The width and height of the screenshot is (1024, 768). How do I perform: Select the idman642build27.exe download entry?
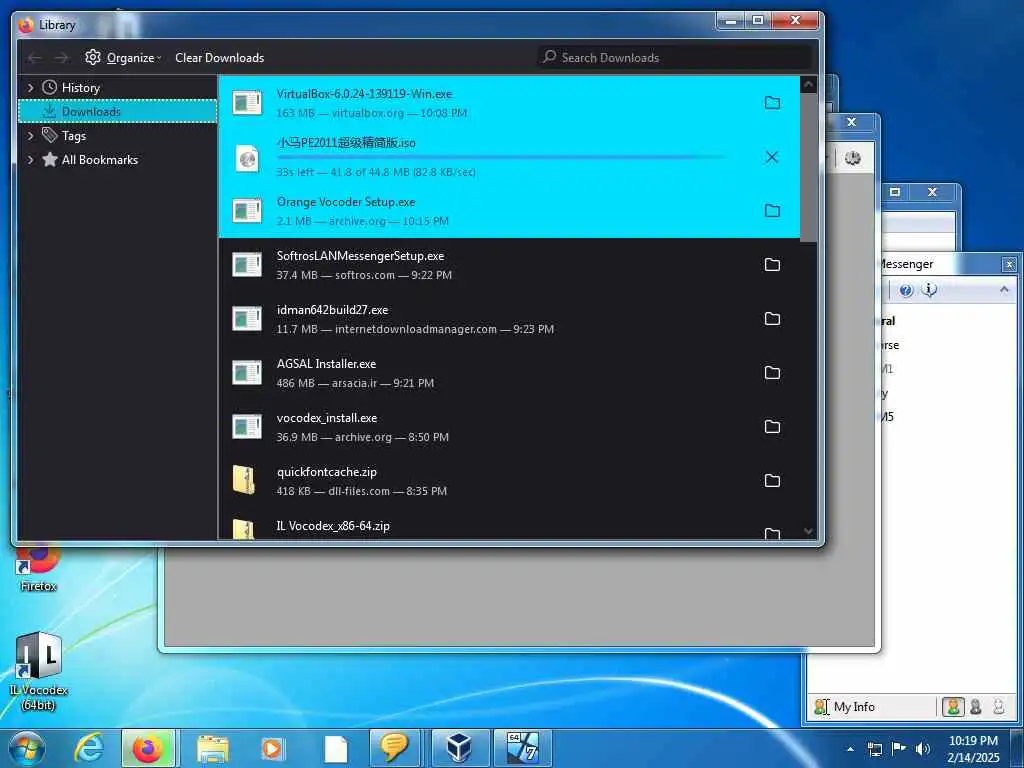click(509, 319)
